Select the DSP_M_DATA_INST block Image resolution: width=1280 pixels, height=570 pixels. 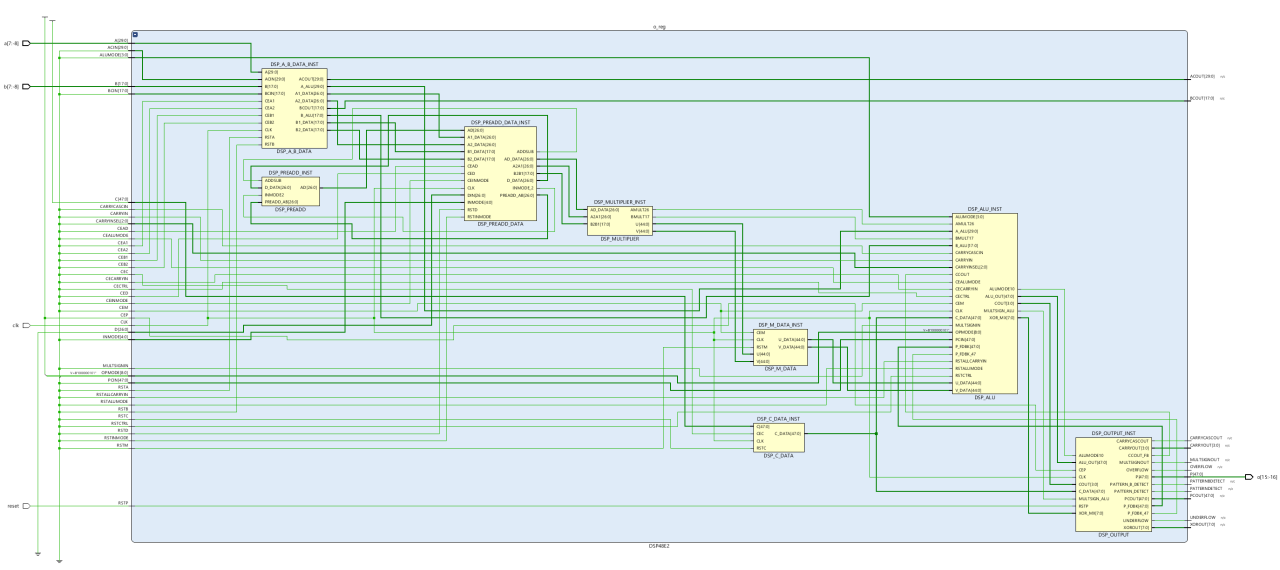point(780,347)
